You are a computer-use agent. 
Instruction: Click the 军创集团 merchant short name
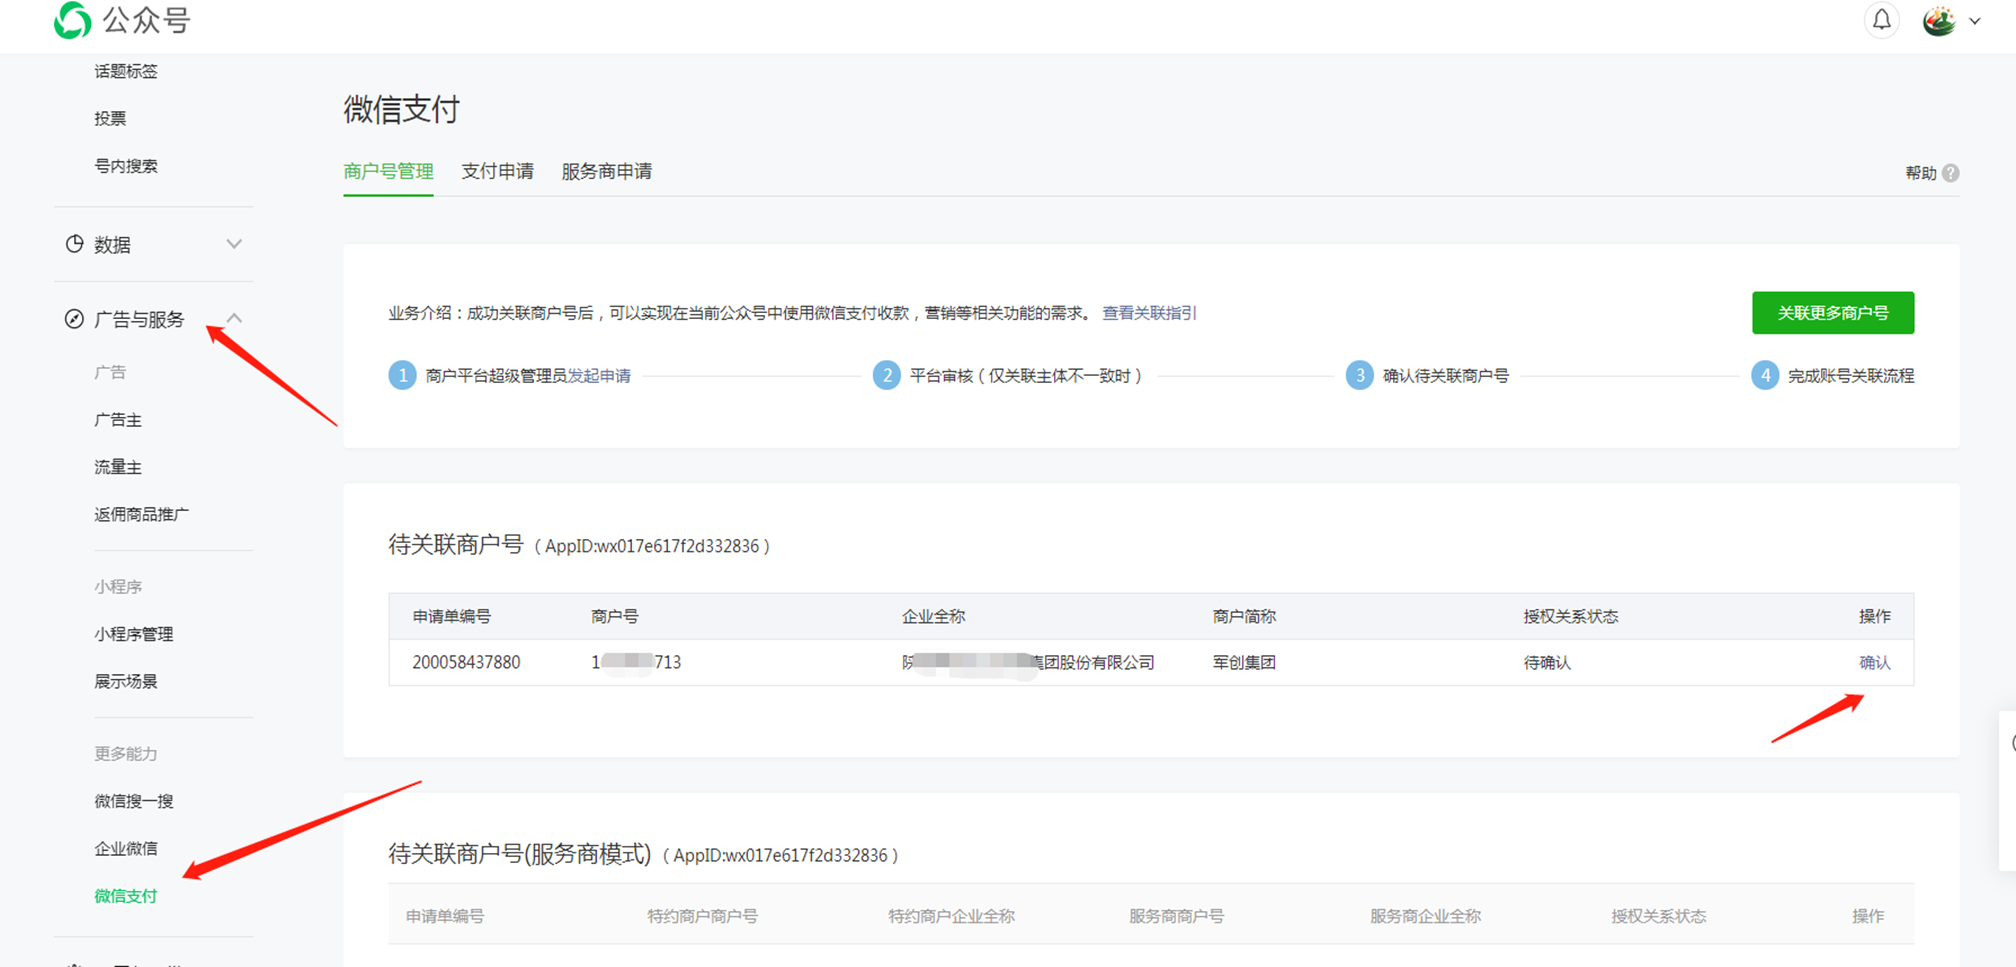click(1244, 662)
